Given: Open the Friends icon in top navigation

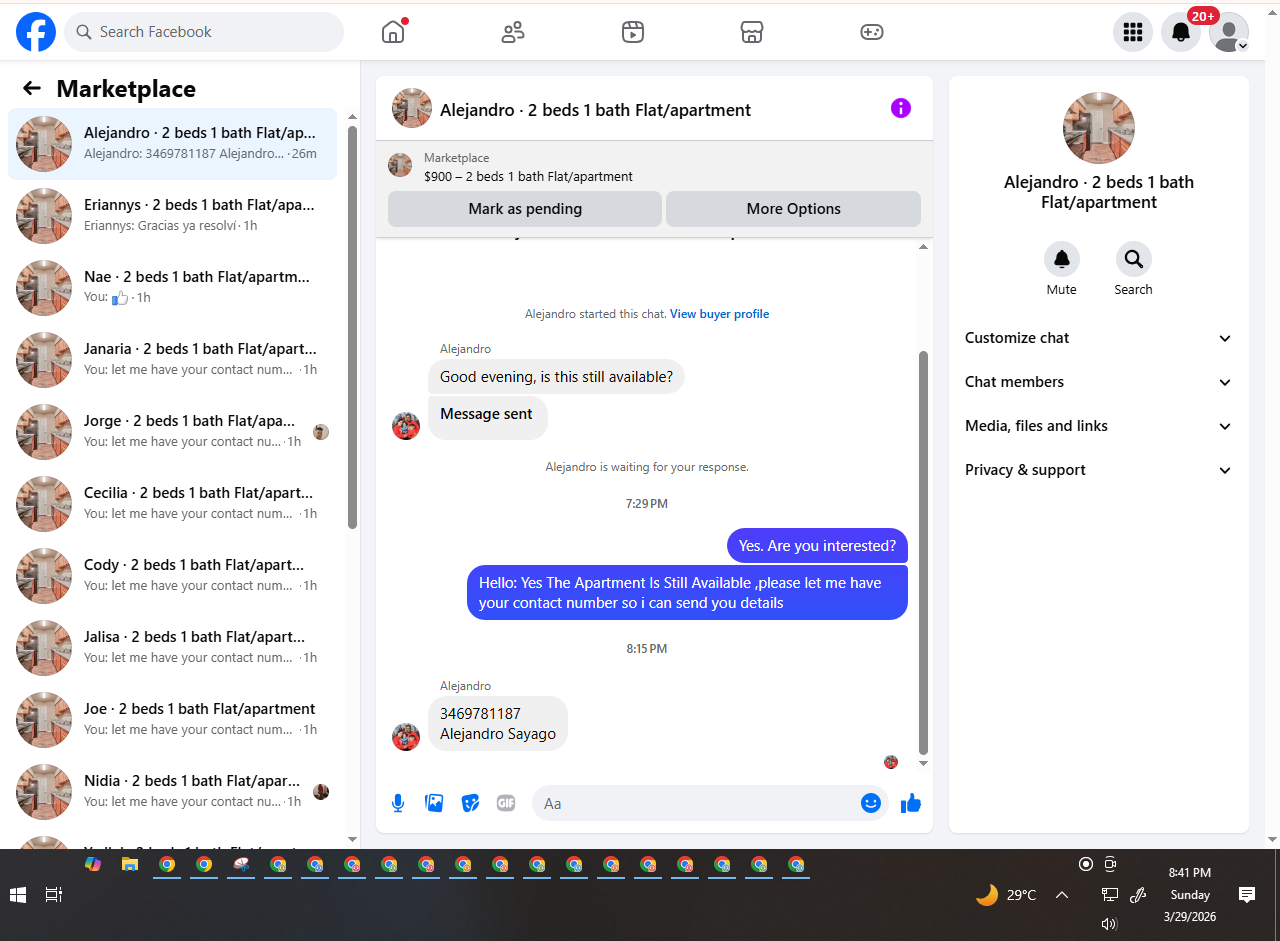Looking at the screenshot, I should click(513, 32).
